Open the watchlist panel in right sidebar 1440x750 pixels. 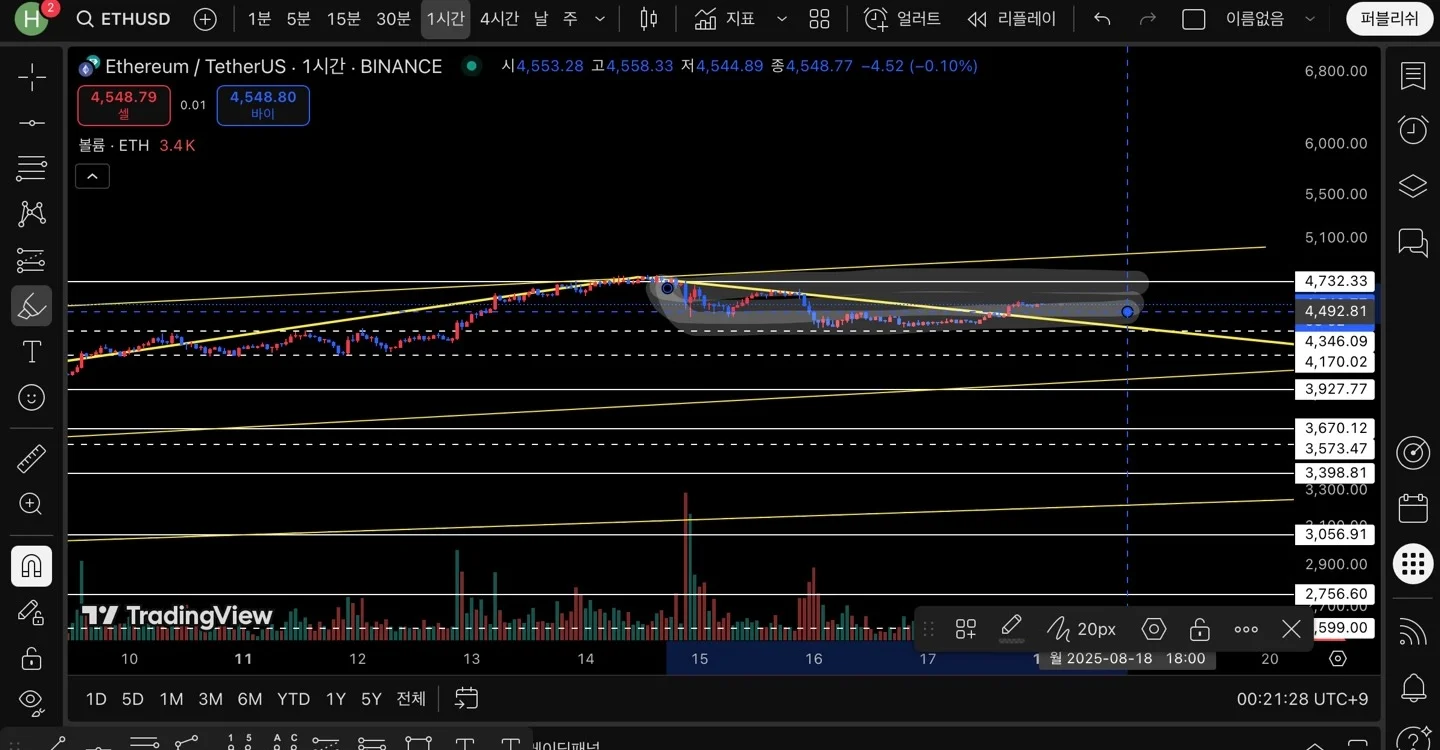(x=1413, y=76)
